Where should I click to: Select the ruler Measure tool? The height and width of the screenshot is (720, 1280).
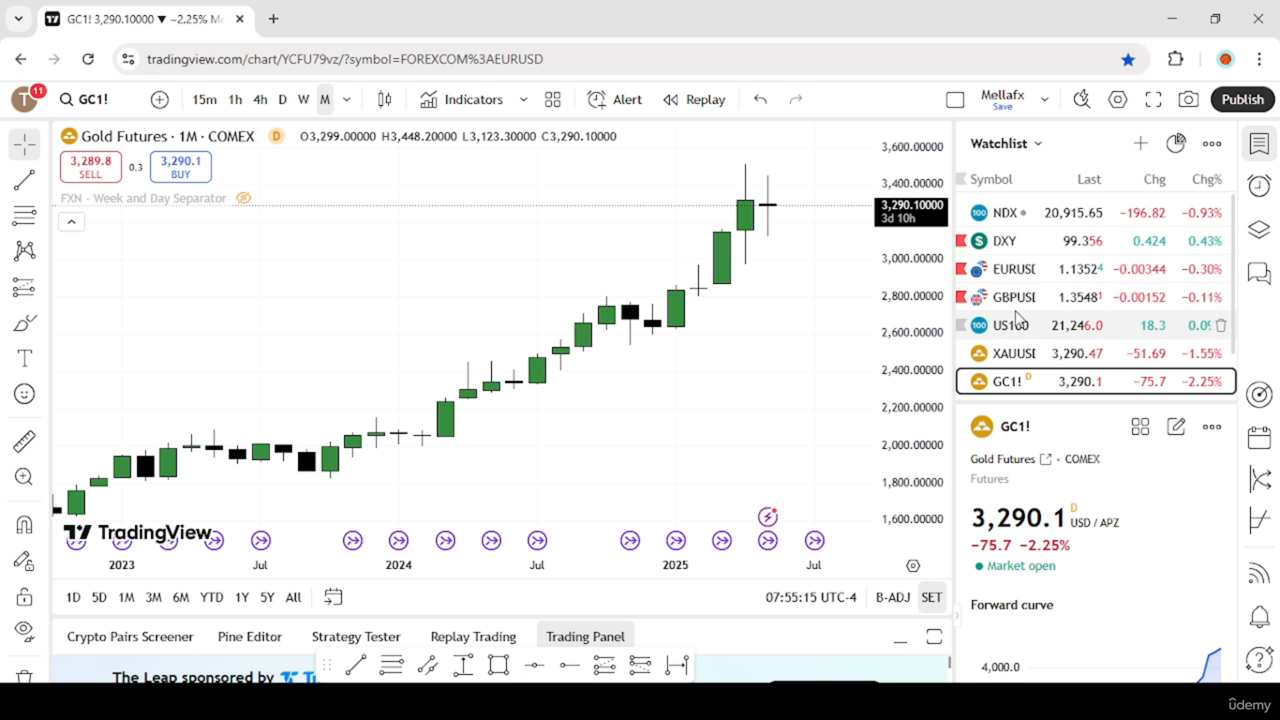click(x=25, y=441)
